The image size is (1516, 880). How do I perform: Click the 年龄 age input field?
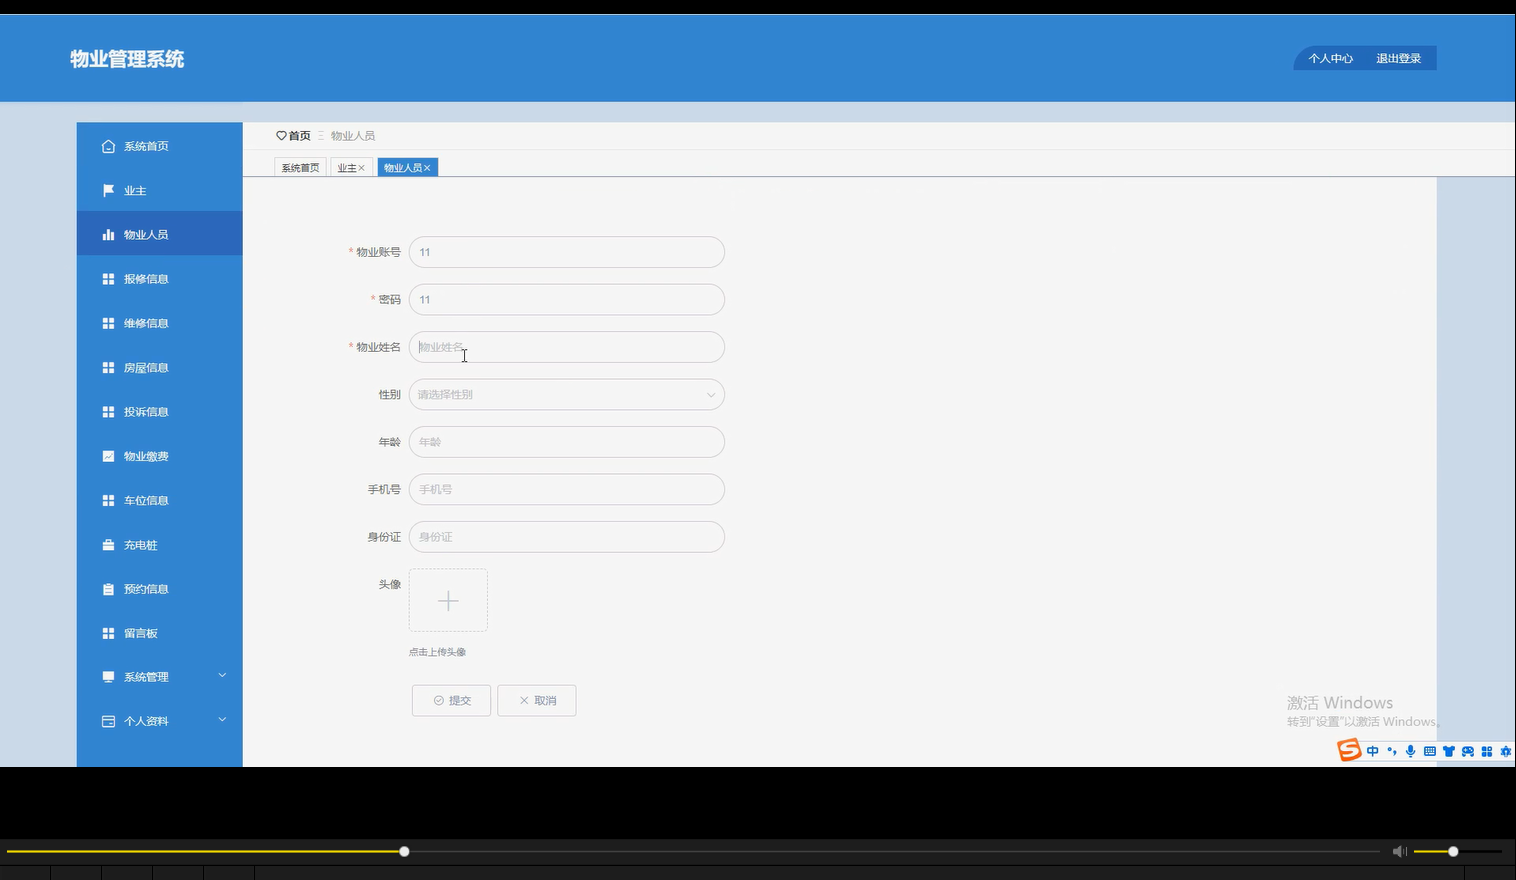tap(566, 442)
